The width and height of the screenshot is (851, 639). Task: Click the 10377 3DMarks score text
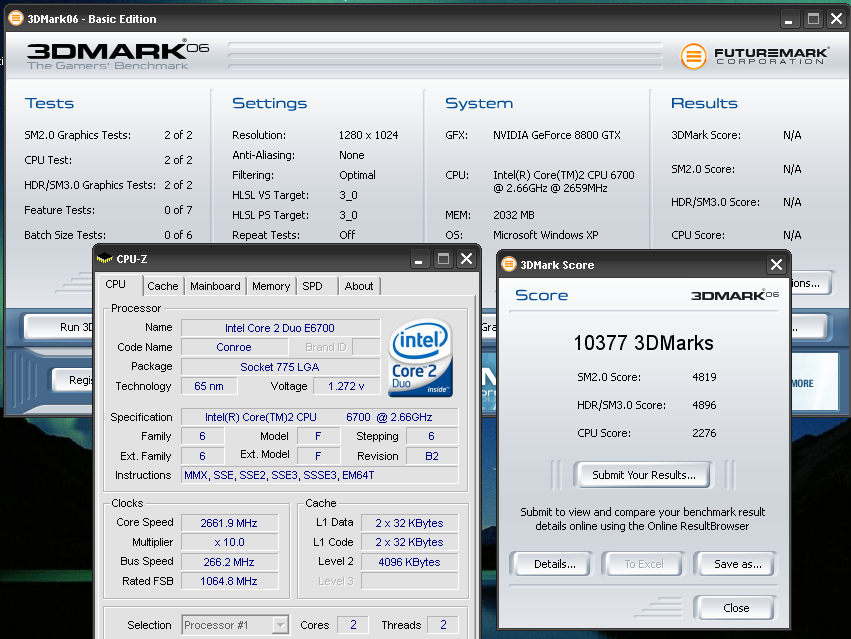[643, 343]
